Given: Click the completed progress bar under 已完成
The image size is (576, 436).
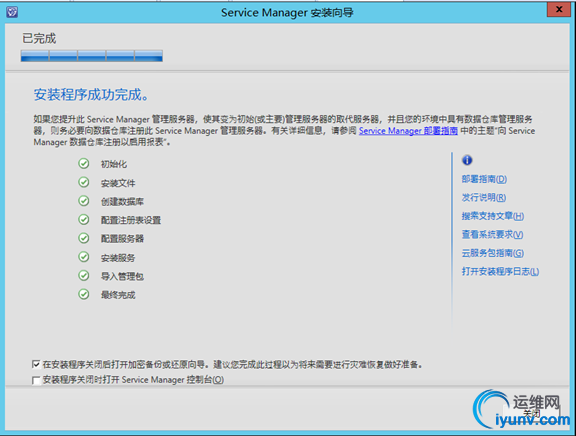Looking at the screenshot, I should tap(92, 56).
